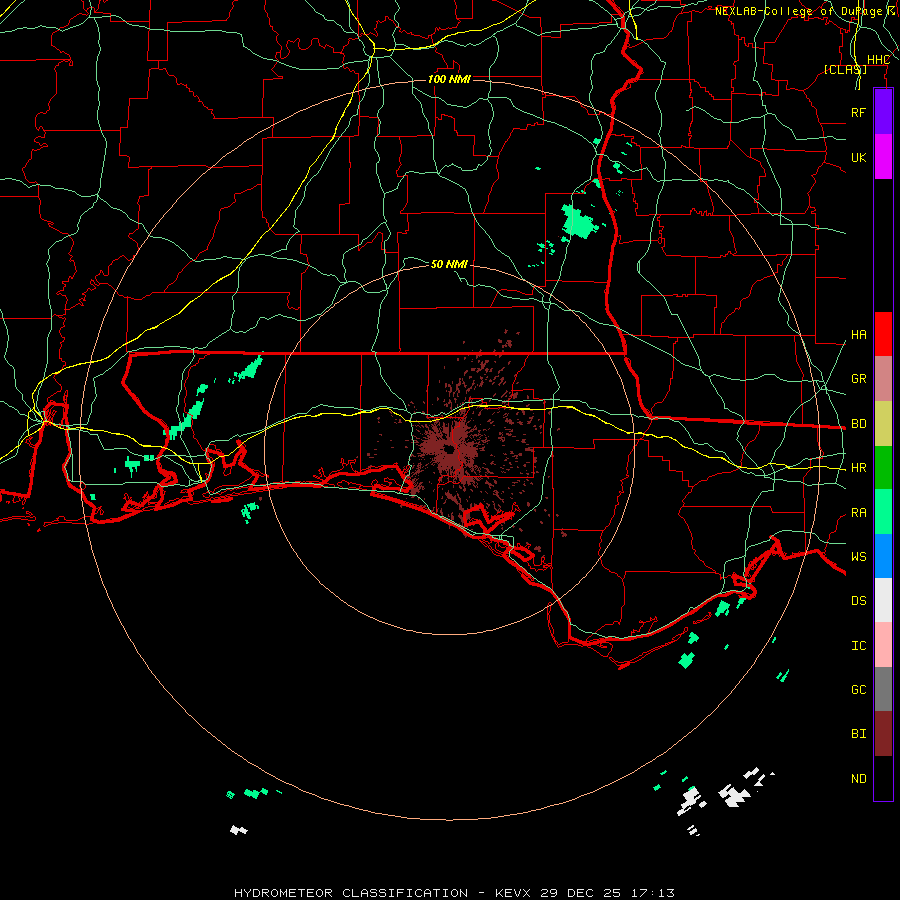The height and width of the screenshot is (900, 900).
Task: Select the 'GC' legend label
Action: 858,690
